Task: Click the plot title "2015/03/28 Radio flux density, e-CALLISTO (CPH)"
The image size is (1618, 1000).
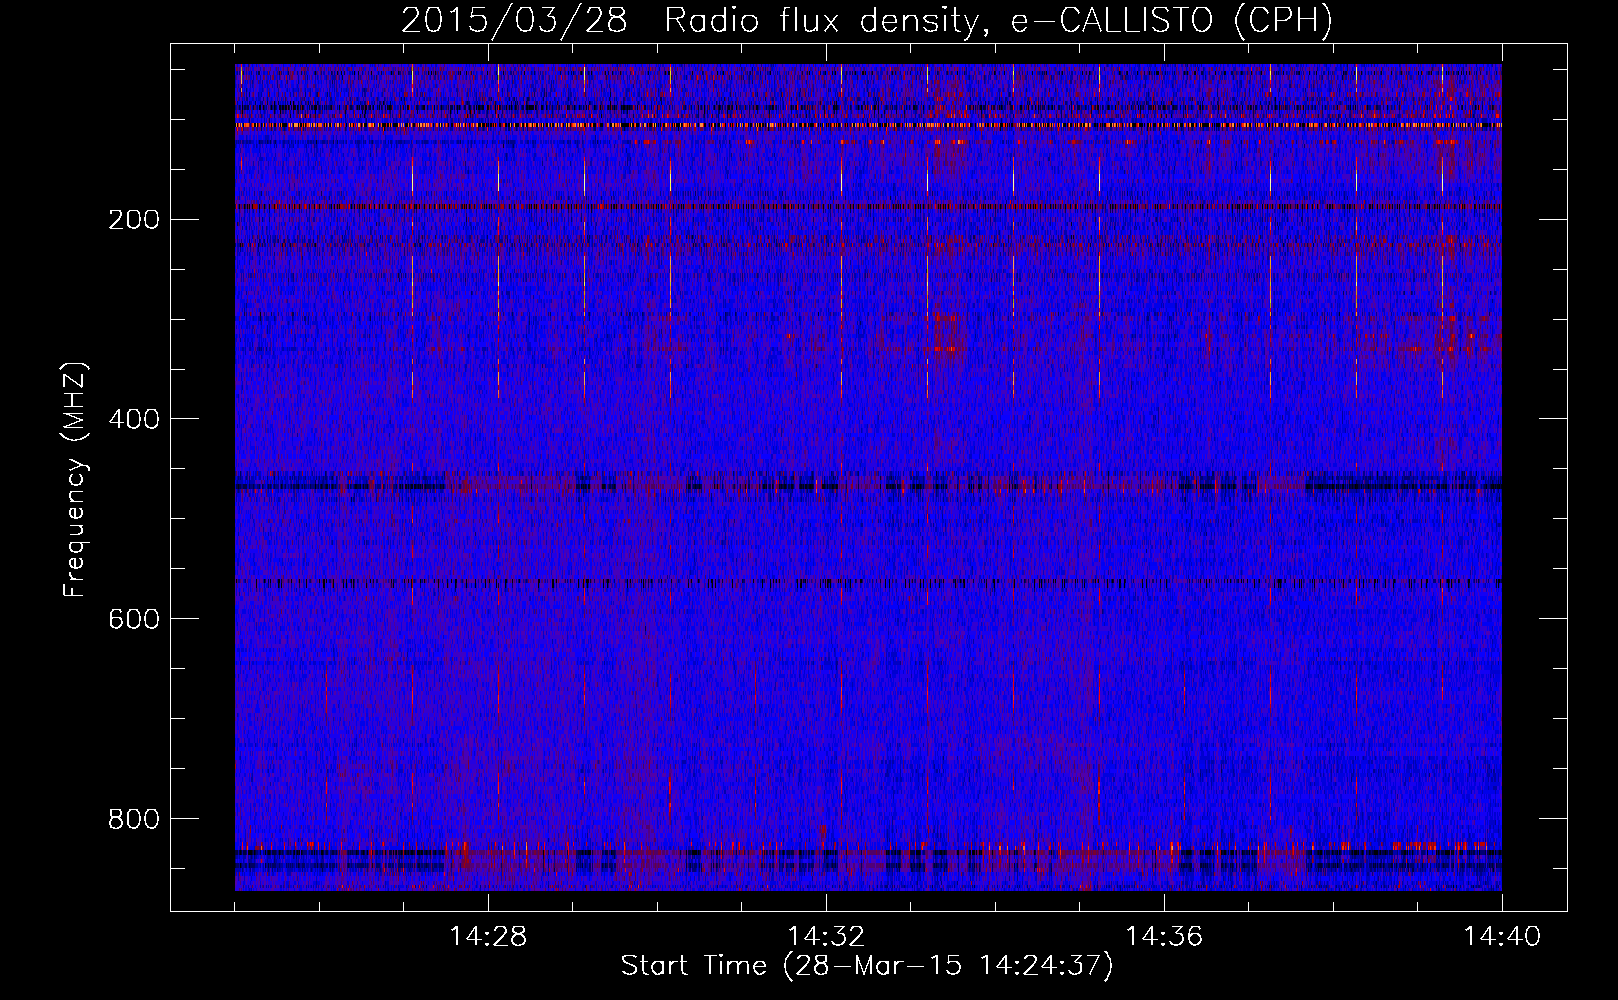Action: pyautogui.click(x=867, y=20)
